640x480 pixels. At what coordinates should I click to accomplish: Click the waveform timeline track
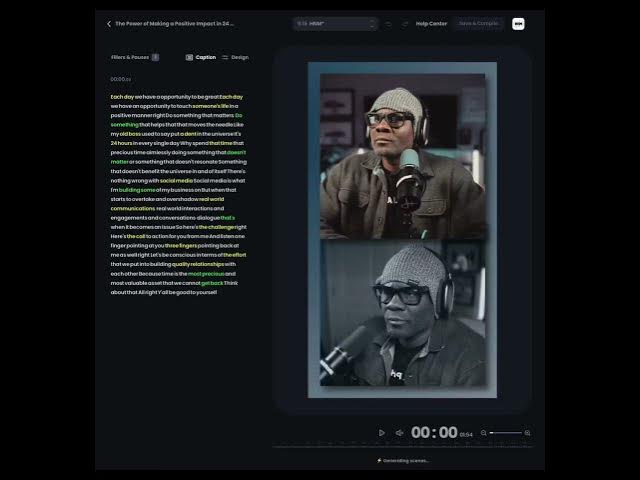click(x=400, y=447)
